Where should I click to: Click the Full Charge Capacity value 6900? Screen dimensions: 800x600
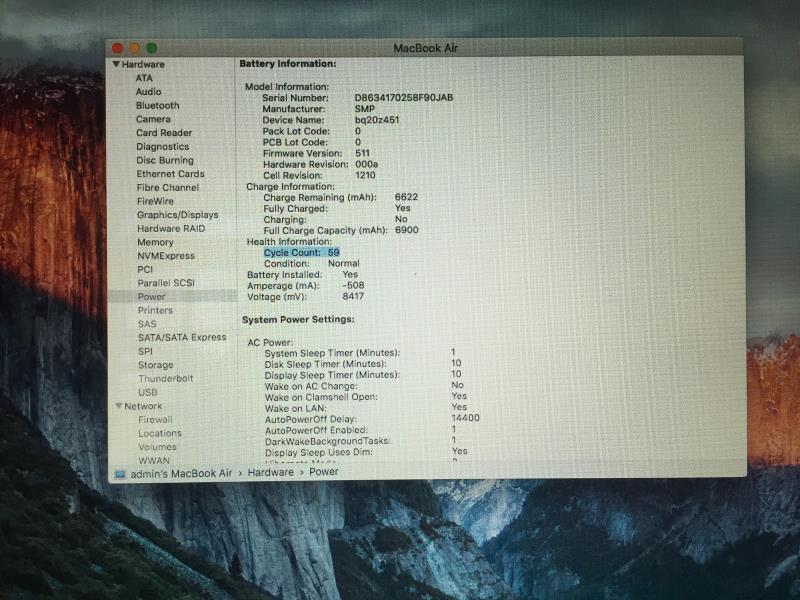tap(407, 230)
